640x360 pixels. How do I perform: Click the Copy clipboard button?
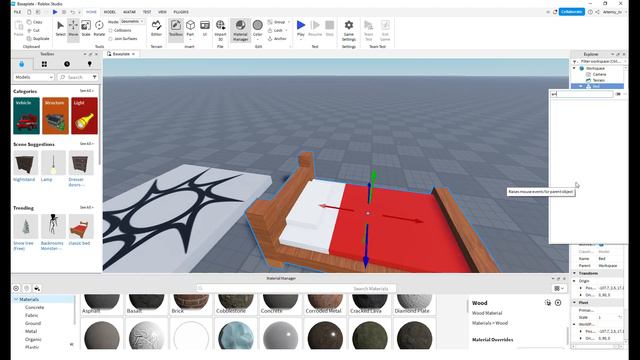click(x=34, y=22)
